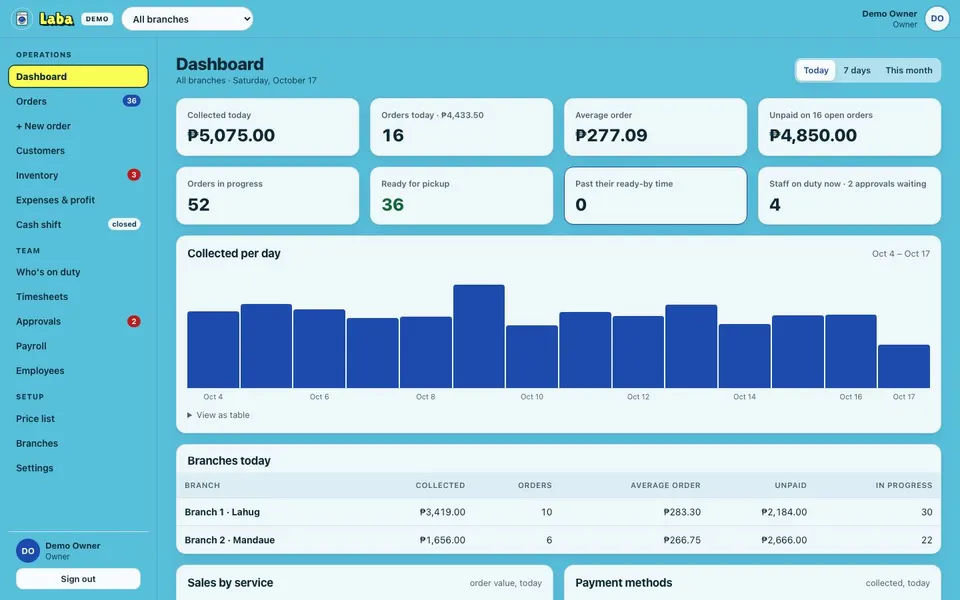Click the red Inventory alert badge
Viewport: 960px width, 600px height.
(133, 175)
